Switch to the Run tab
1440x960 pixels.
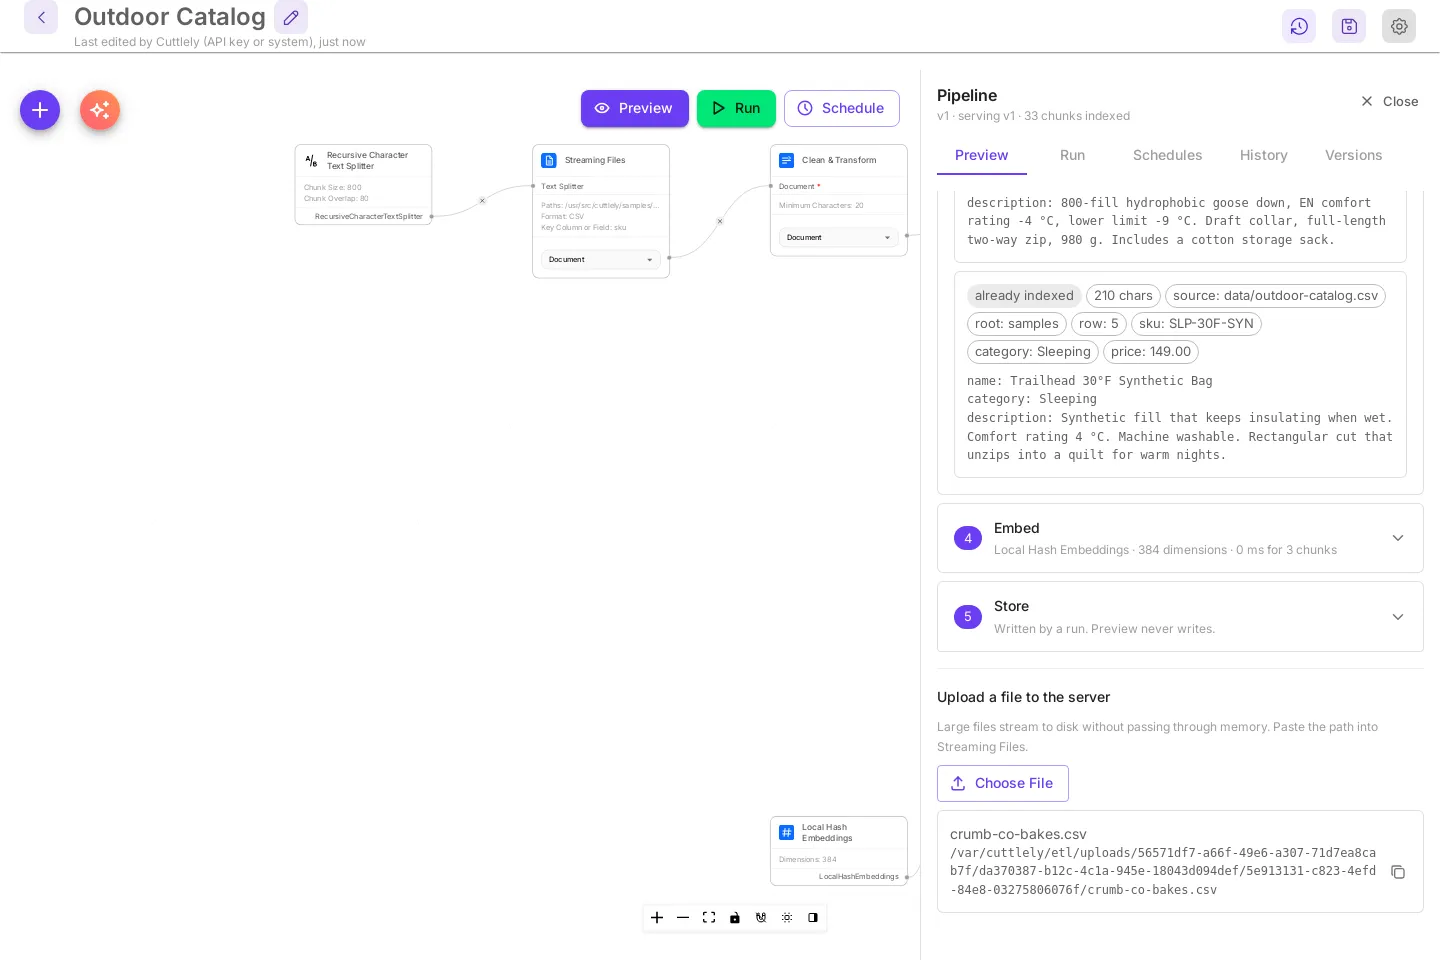pos(1072,155)
